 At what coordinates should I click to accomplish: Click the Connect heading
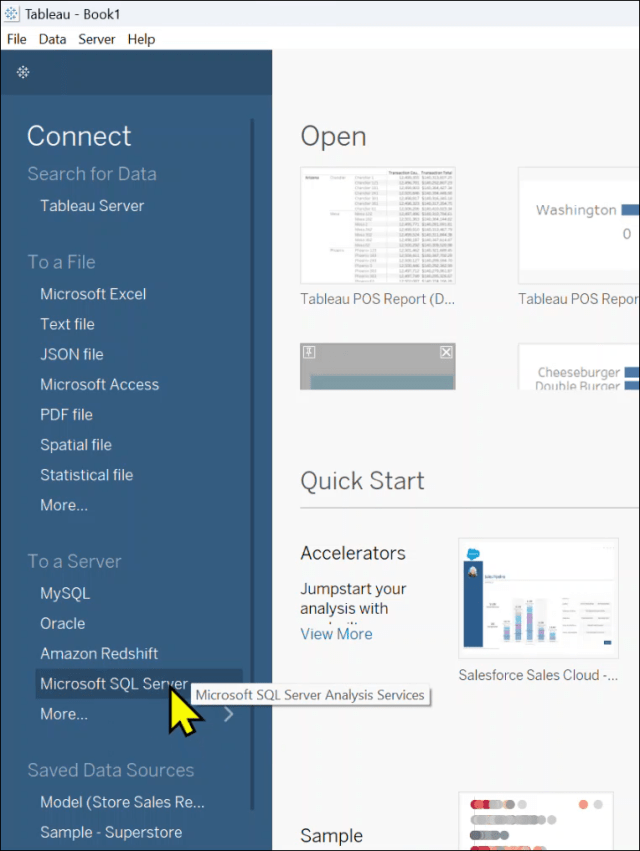tap(79, 136)
